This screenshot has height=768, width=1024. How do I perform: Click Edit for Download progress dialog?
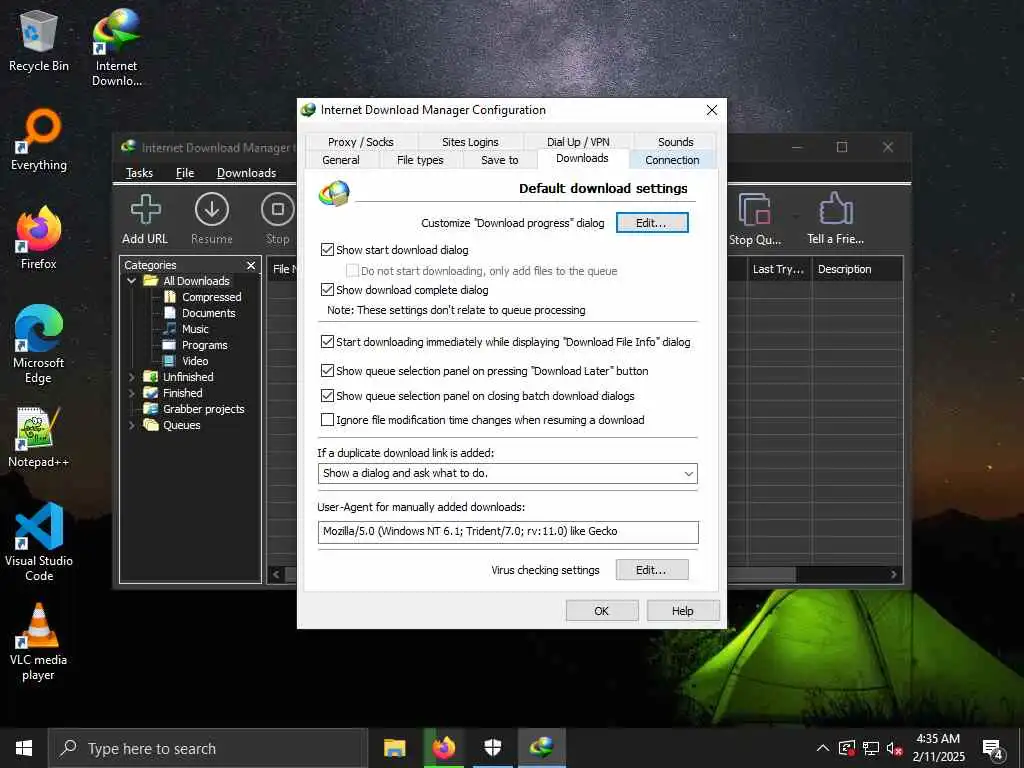652,223
